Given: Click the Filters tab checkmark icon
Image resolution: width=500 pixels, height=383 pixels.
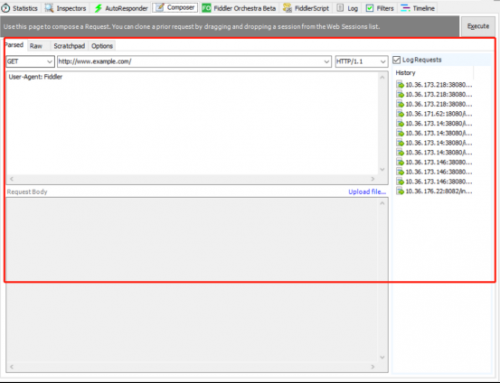Looking at the screenshot, I should tap(370, 8).
